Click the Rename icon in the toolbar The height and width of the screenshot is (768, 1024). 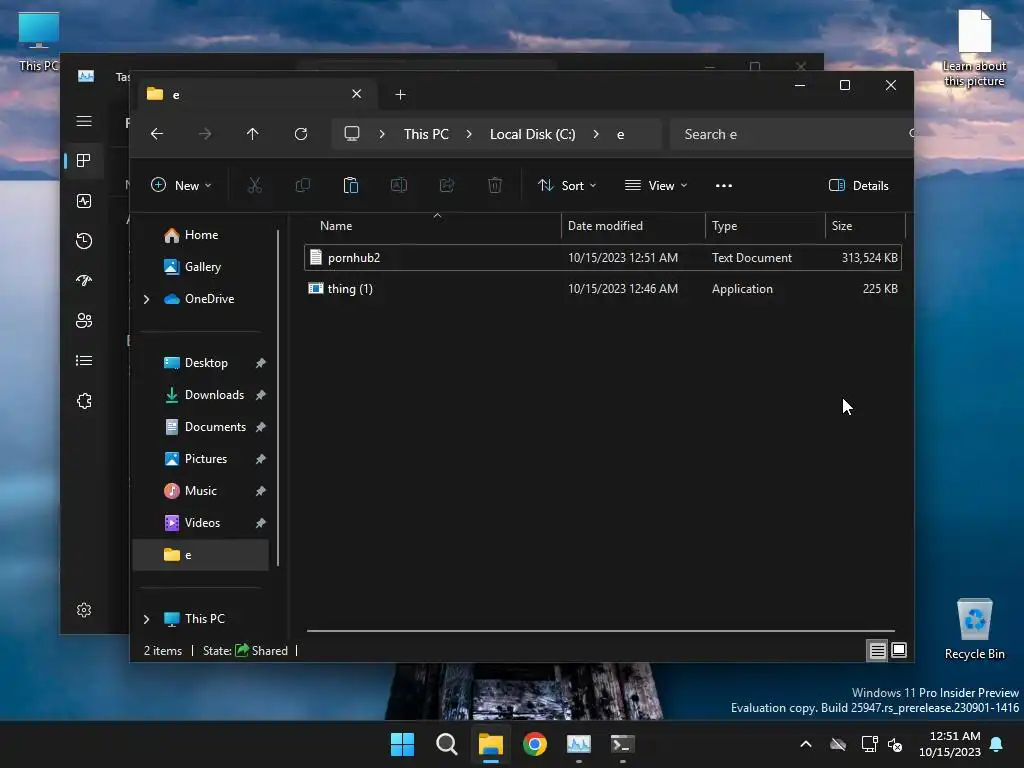click(x=399, y=185)
